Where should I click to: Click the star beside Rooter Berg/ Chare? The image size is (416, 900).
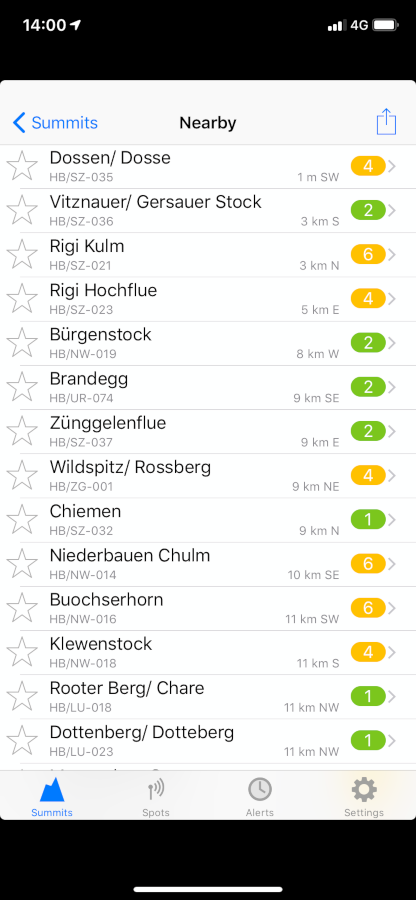pyautogui.click(x=22, y=696)
